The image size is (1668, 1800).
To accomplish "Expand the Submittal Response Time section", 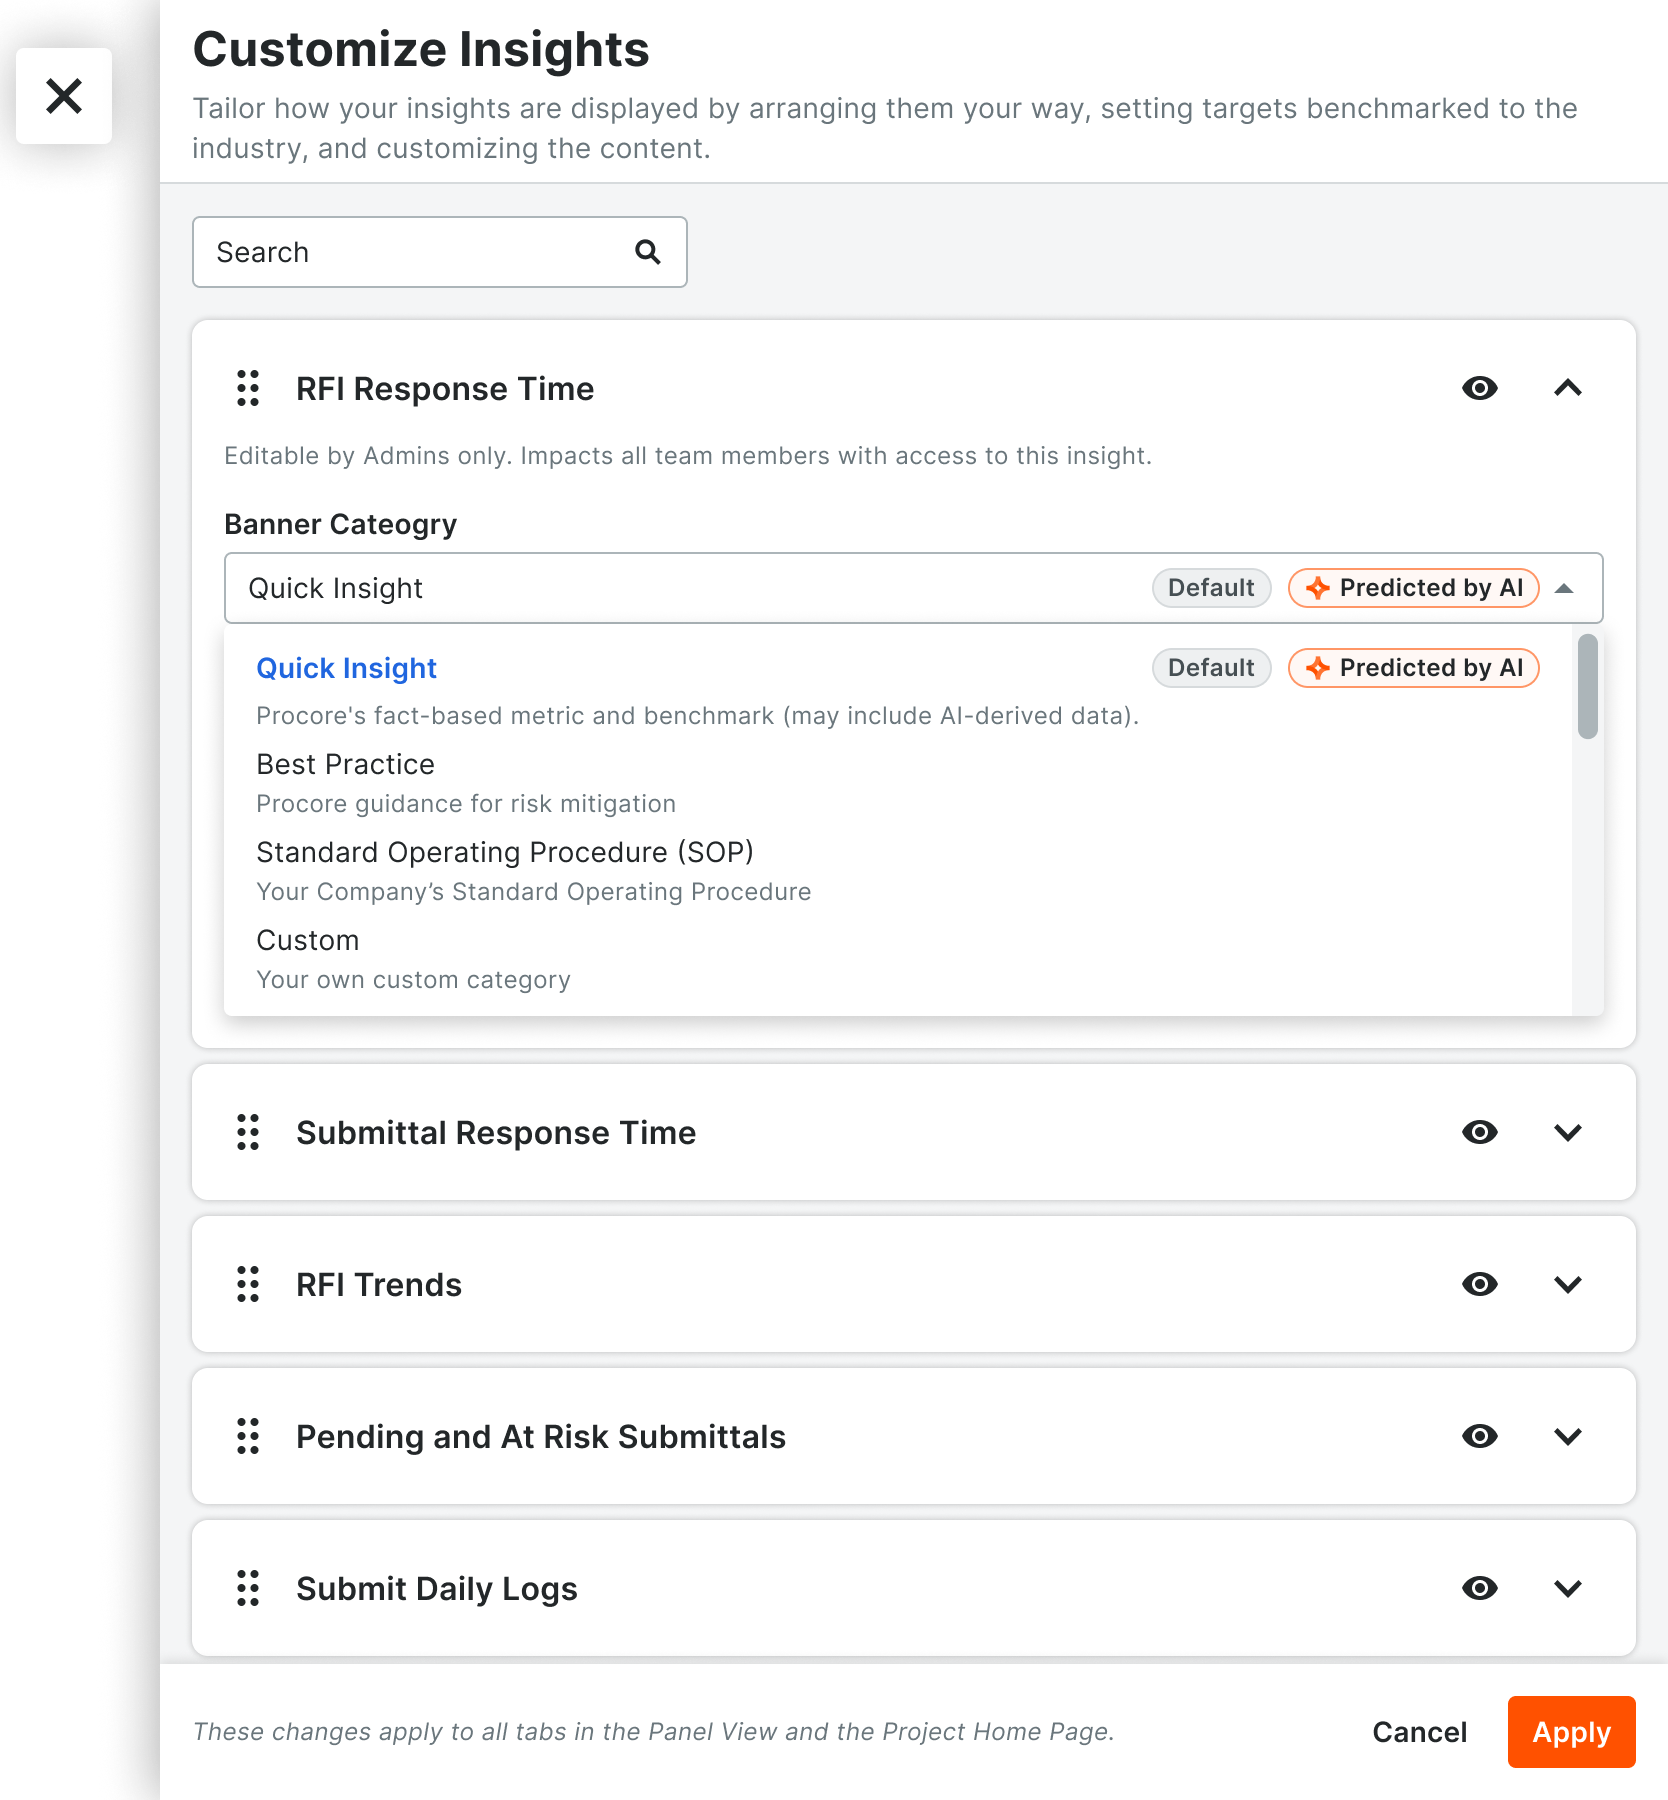I will point(1568,1132).
